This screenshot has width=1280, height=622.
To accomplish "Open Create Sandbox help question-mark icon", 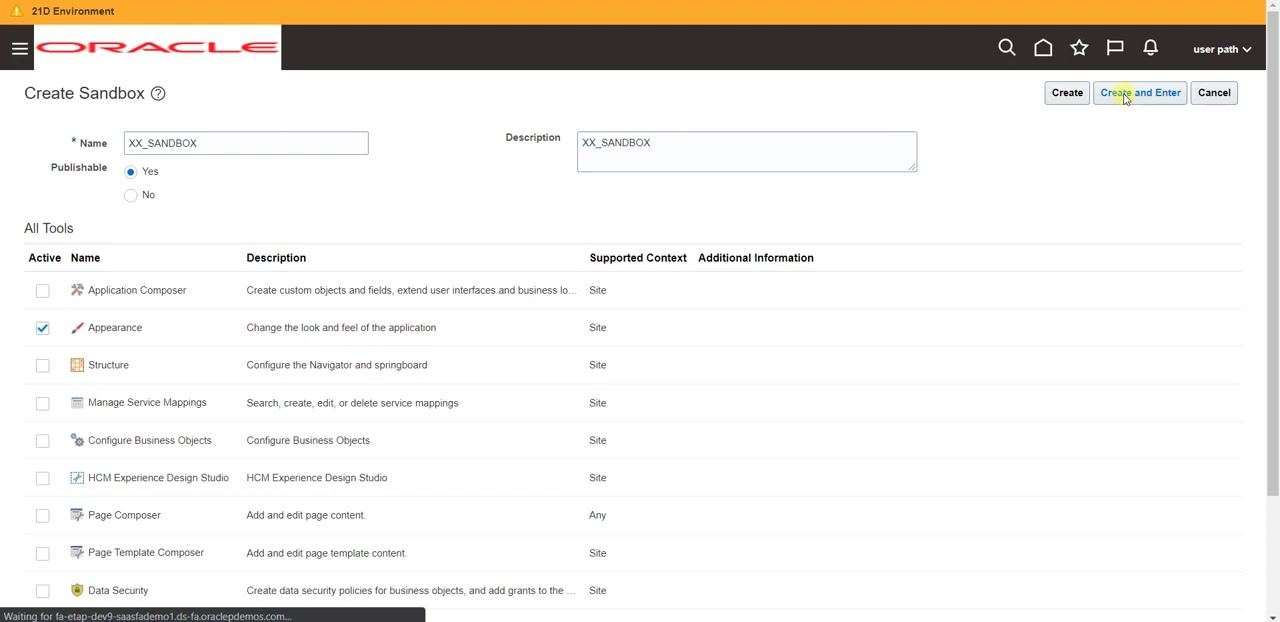I will [x=158, y=93].
